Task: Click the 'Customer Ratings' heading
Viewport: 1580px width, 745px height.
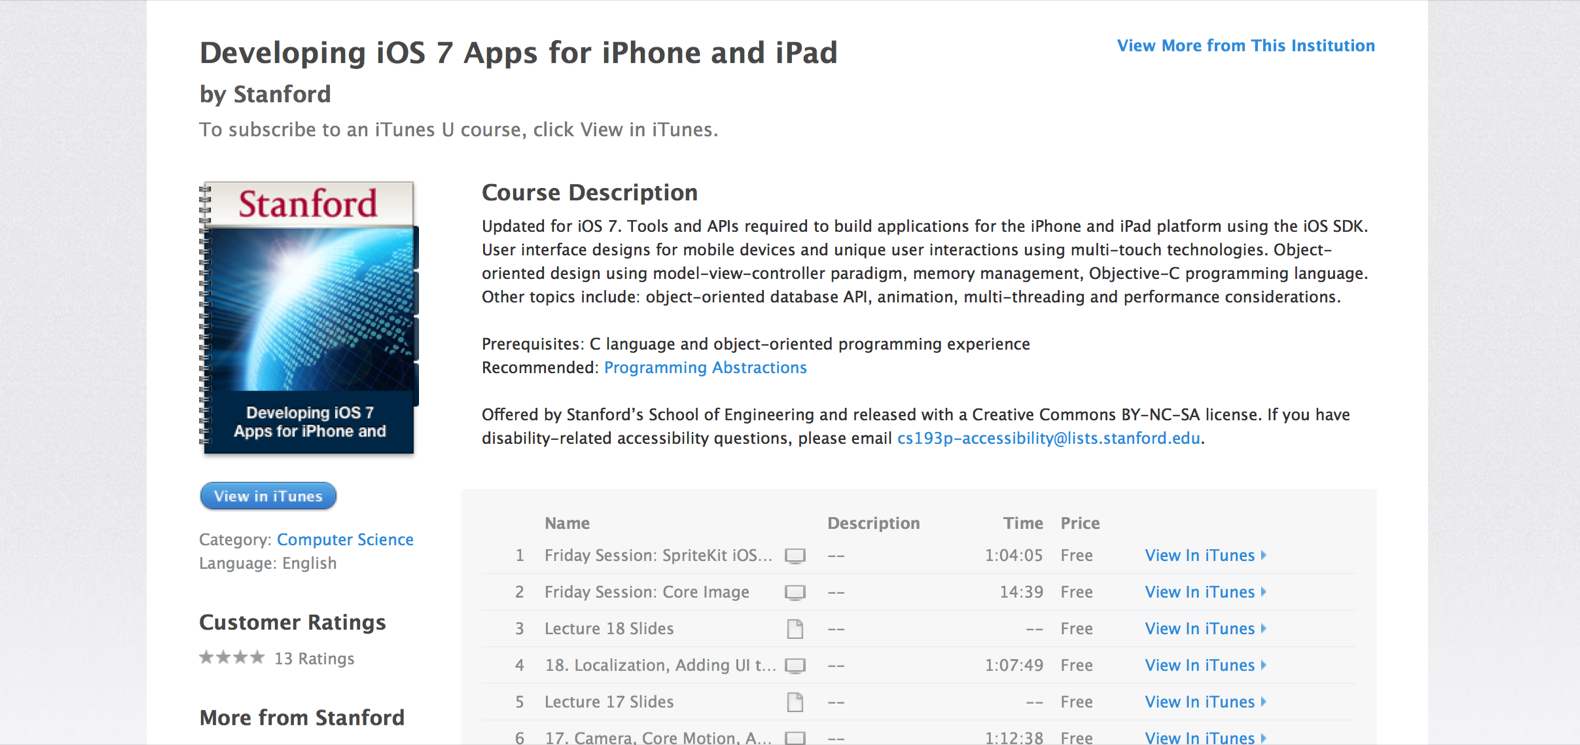Action: tap(292, 622)
